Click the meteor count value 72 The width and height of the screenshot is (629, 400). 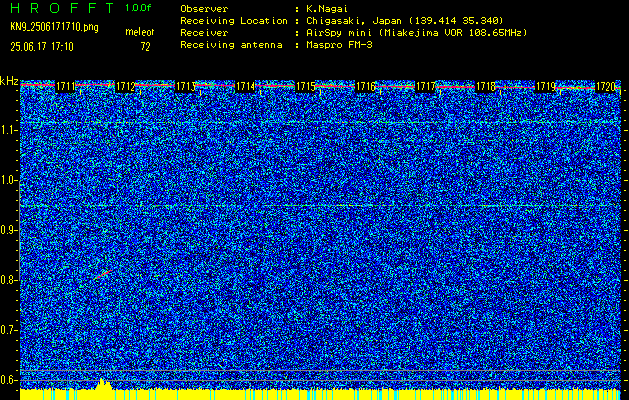click(x=145, y=47)
